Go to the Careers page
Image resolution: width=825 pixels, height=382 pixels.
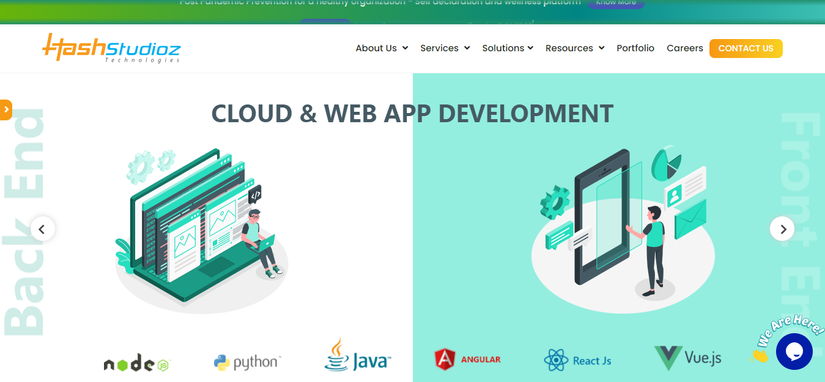tap(685, 48)
